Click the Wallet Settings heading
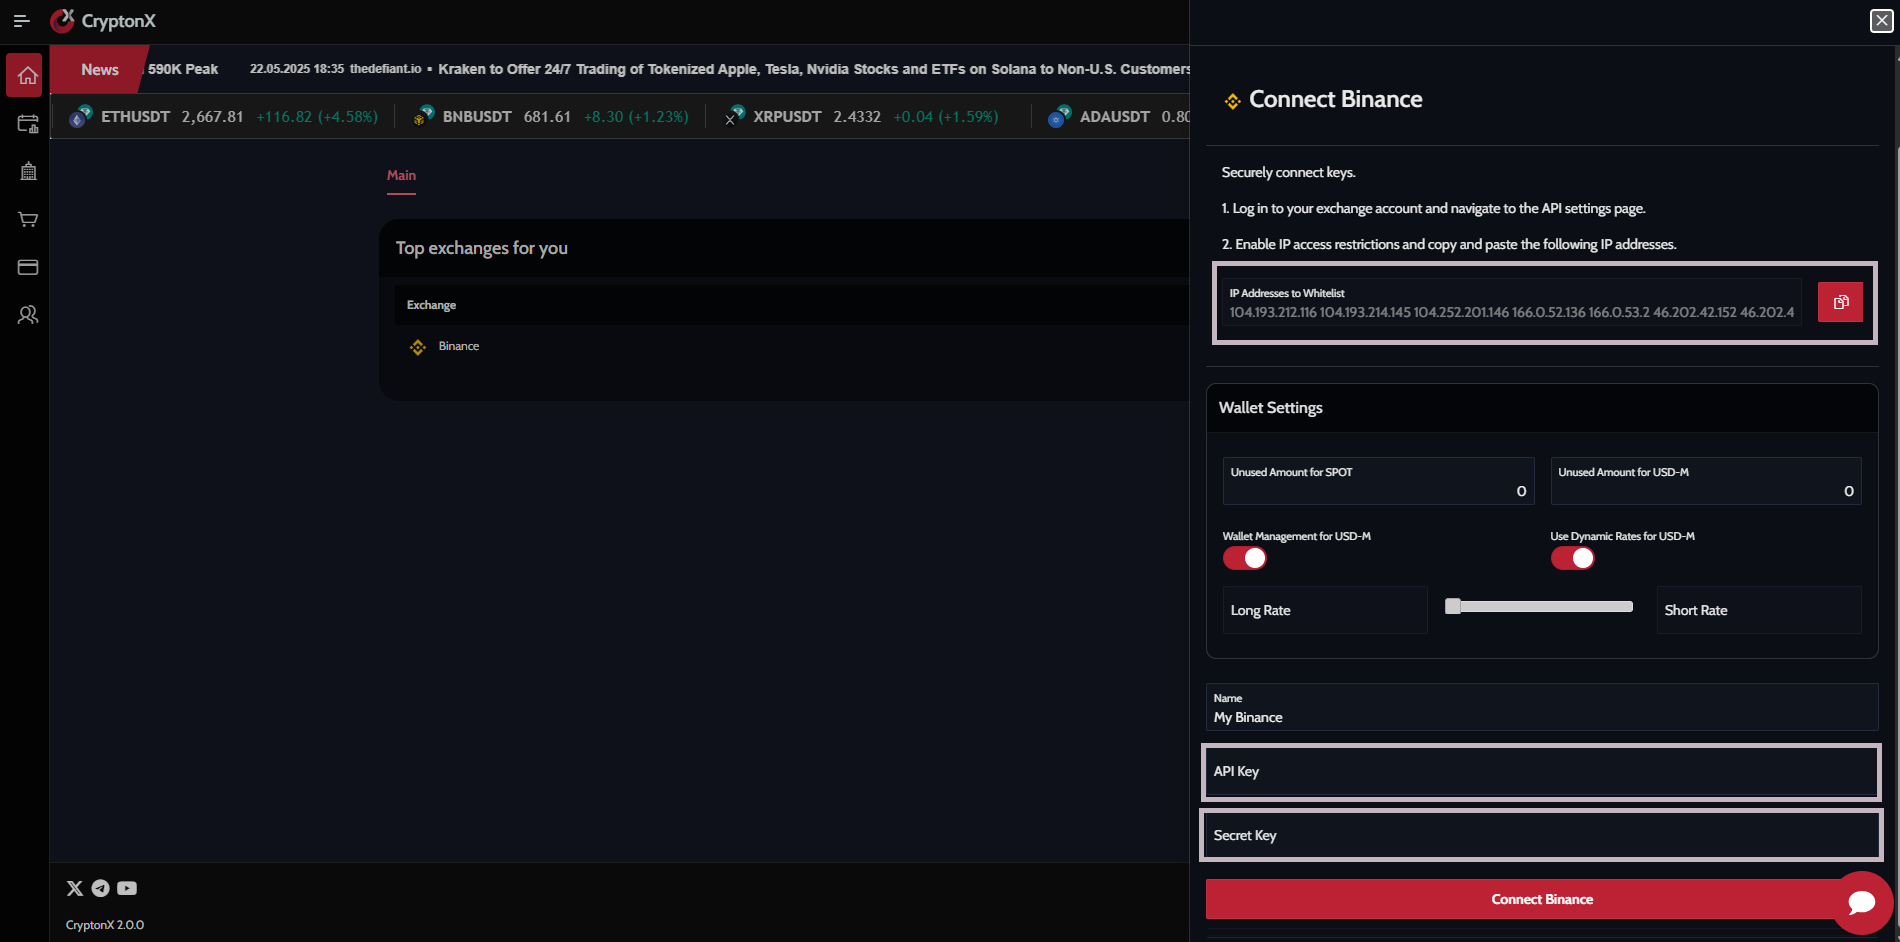Screen dimensions: 1900x942 pyautogui.click(x=1270, y=408)
